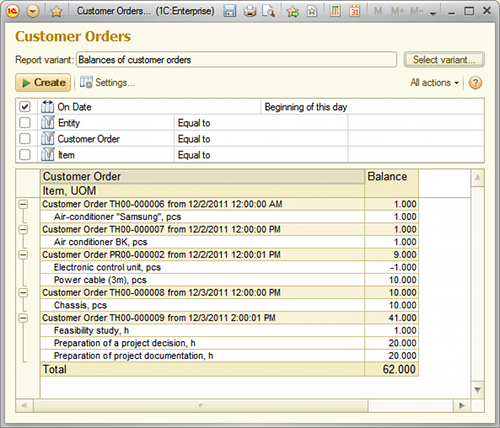Uncheck the On Date checkbox
The width and height of the screenshot is (500, 428).
click(25, 107)
